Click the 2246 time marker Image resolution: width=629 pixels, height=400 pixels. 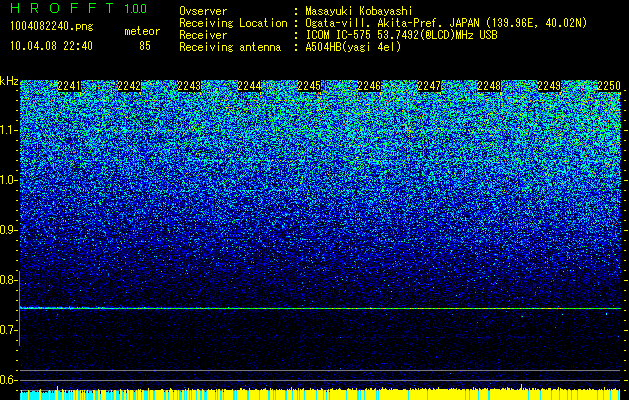[x=369, y=86]
